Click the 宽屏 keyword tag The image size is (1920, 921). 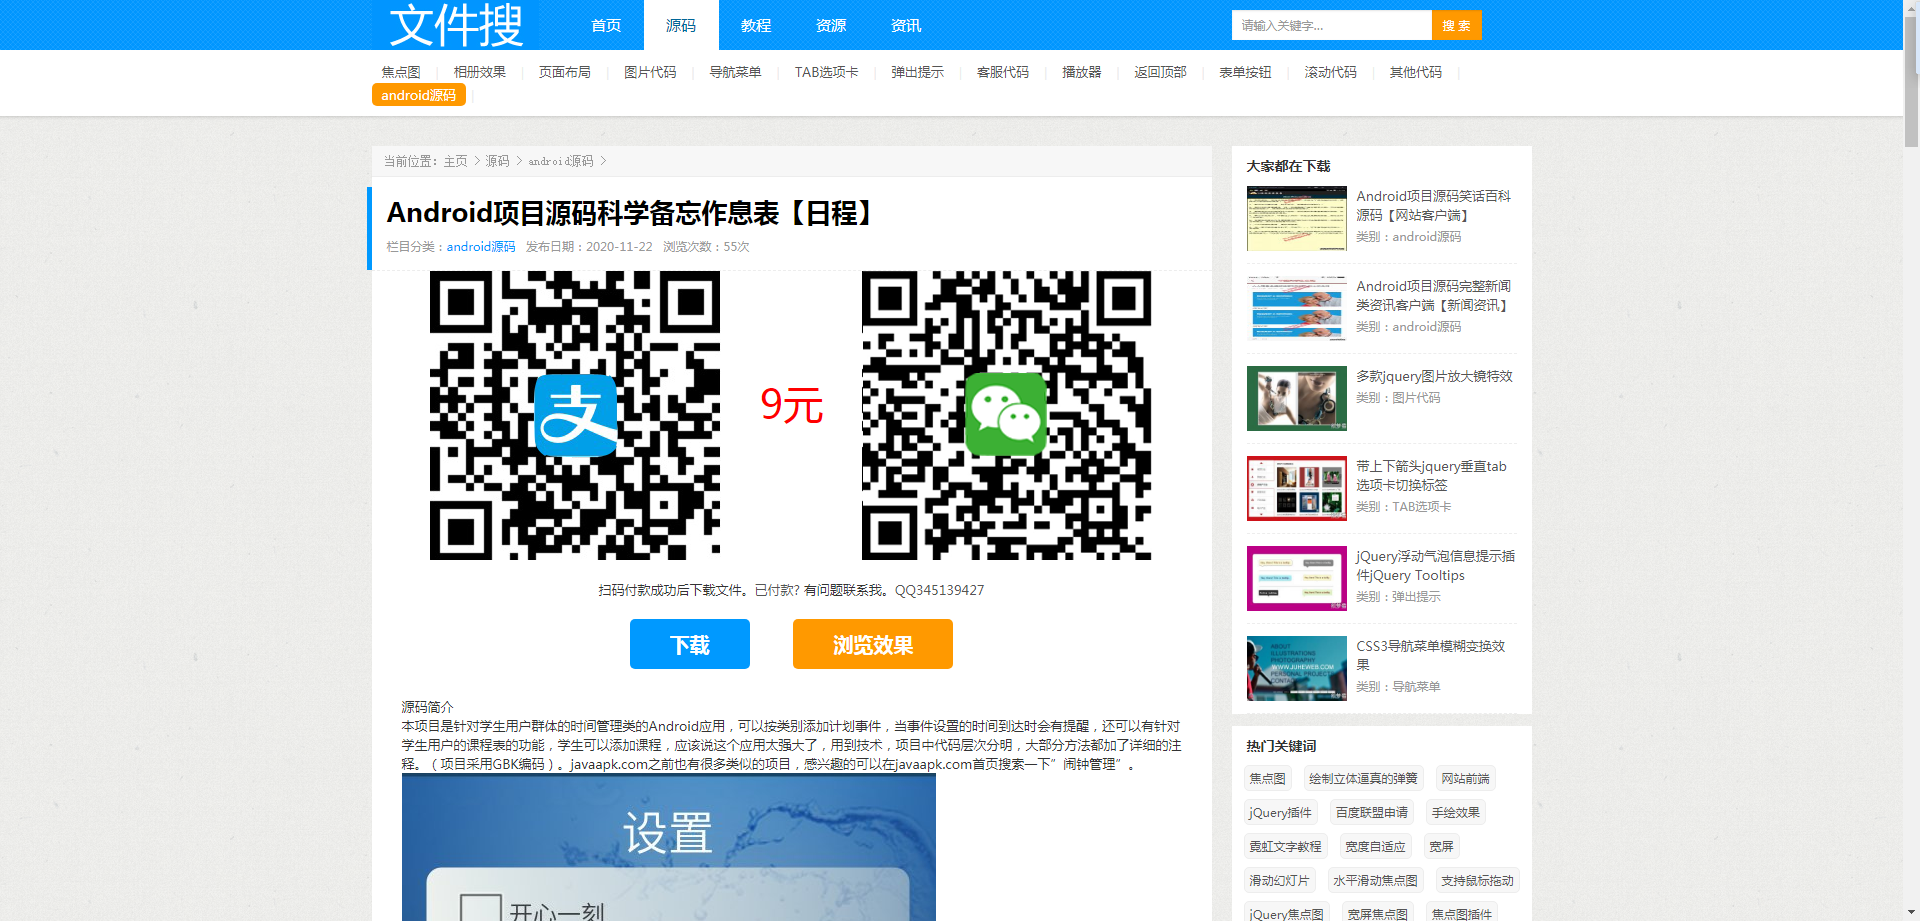coord(1442,846)
